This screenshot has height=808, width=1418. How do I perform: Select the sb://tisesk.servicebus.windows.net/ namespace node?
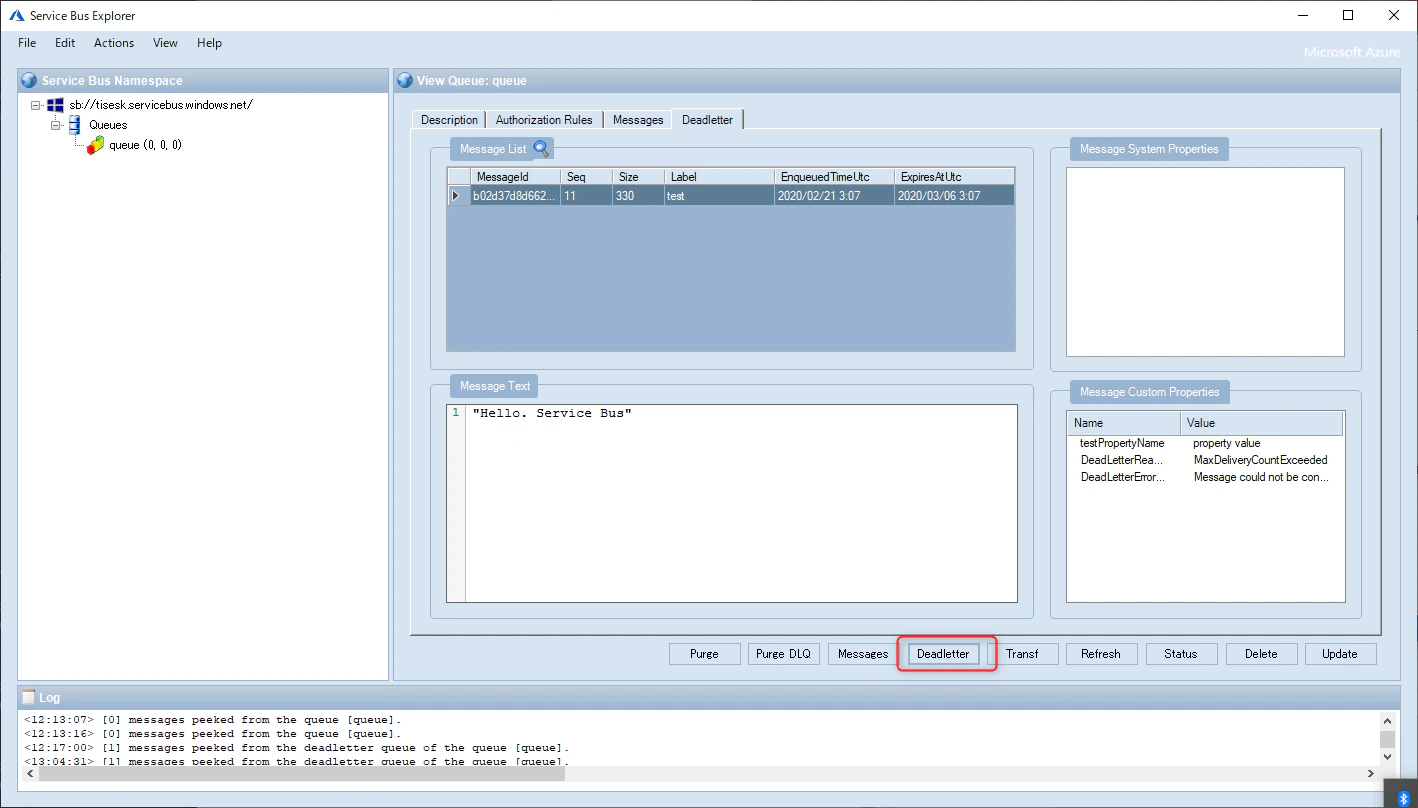click(x=161, y=105)
